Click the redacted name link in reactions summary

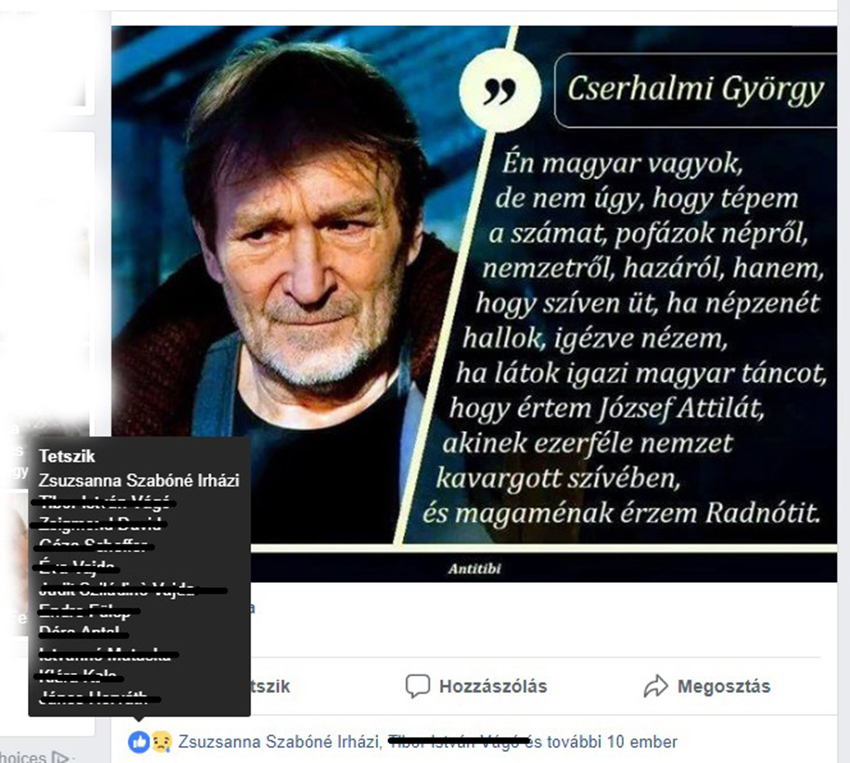point(459,741)
